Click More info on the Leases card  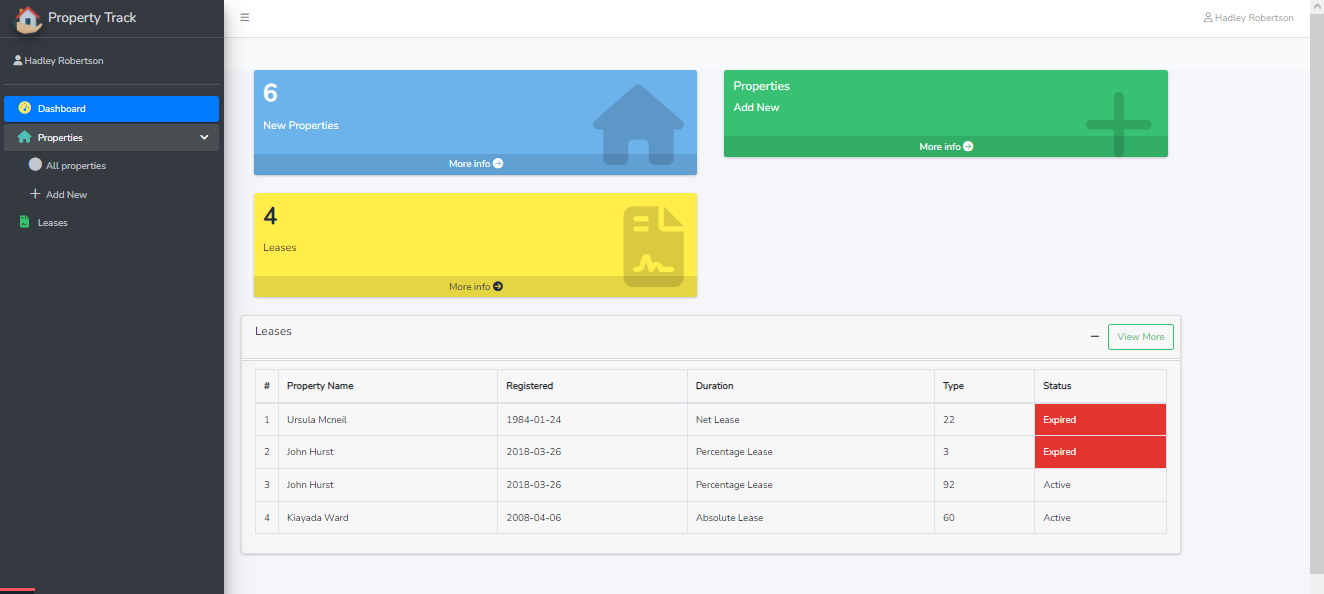tap(475, 286)
